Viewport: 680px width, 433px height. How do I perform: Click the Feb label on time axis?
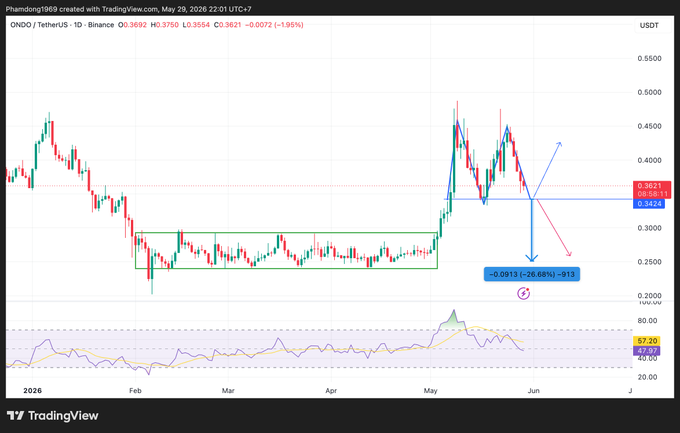[x=135, y=390]
